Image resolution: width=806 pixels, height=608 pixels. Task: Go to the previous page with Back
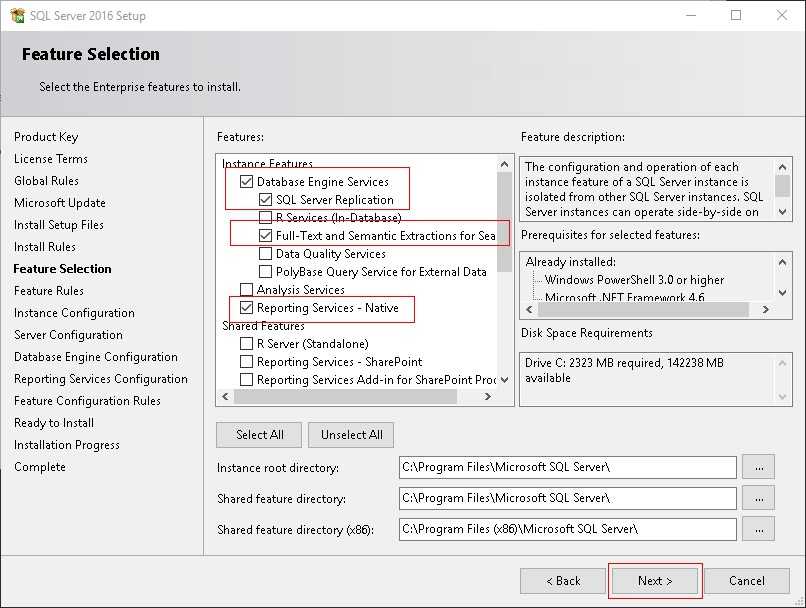(x=563, y=581)
